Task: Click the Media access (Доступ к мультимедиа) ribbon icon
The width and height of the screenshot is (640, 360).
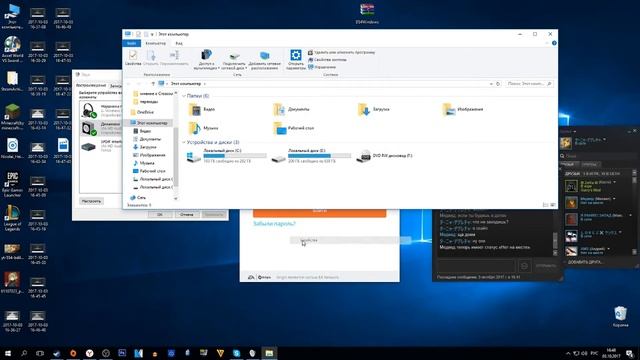Action: tap(206, 60)
